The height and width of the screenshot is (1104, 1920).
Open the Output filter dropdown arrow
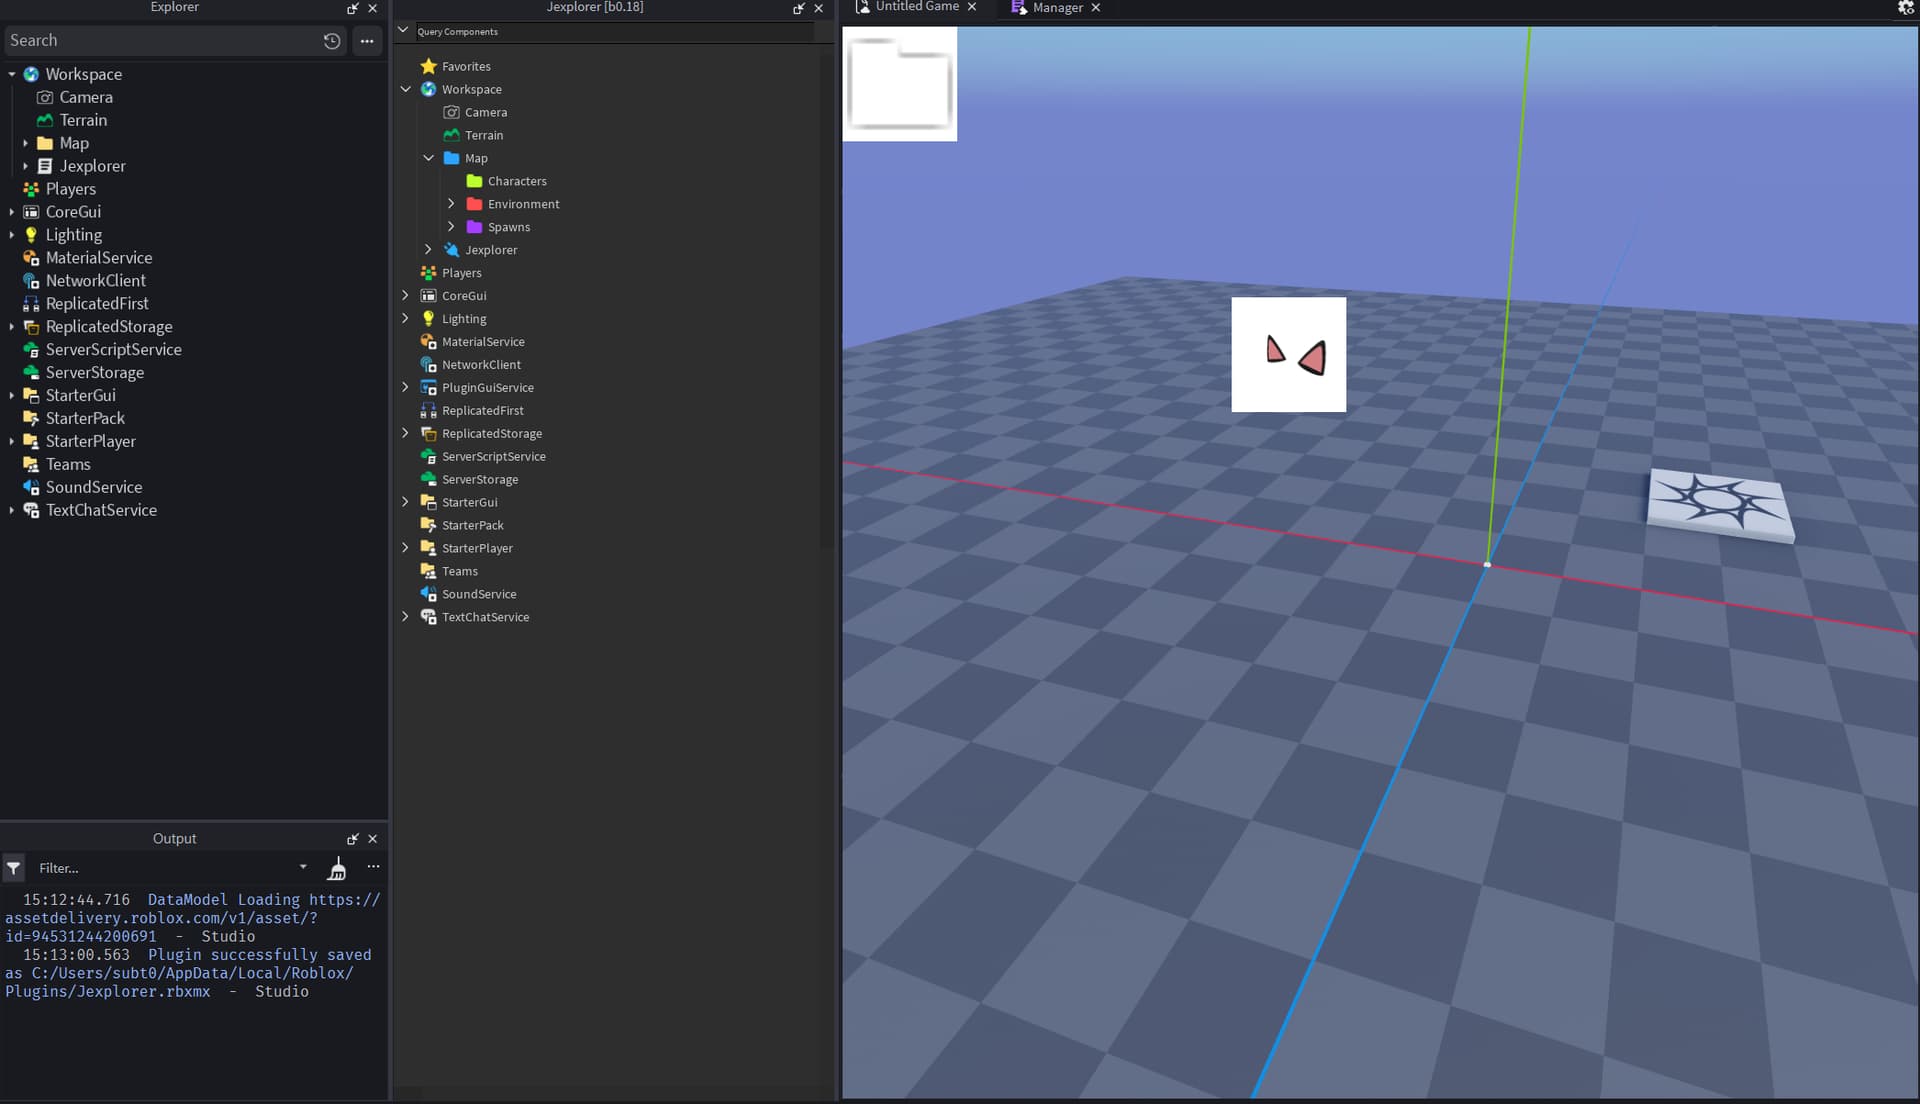[x=303, y=867]
